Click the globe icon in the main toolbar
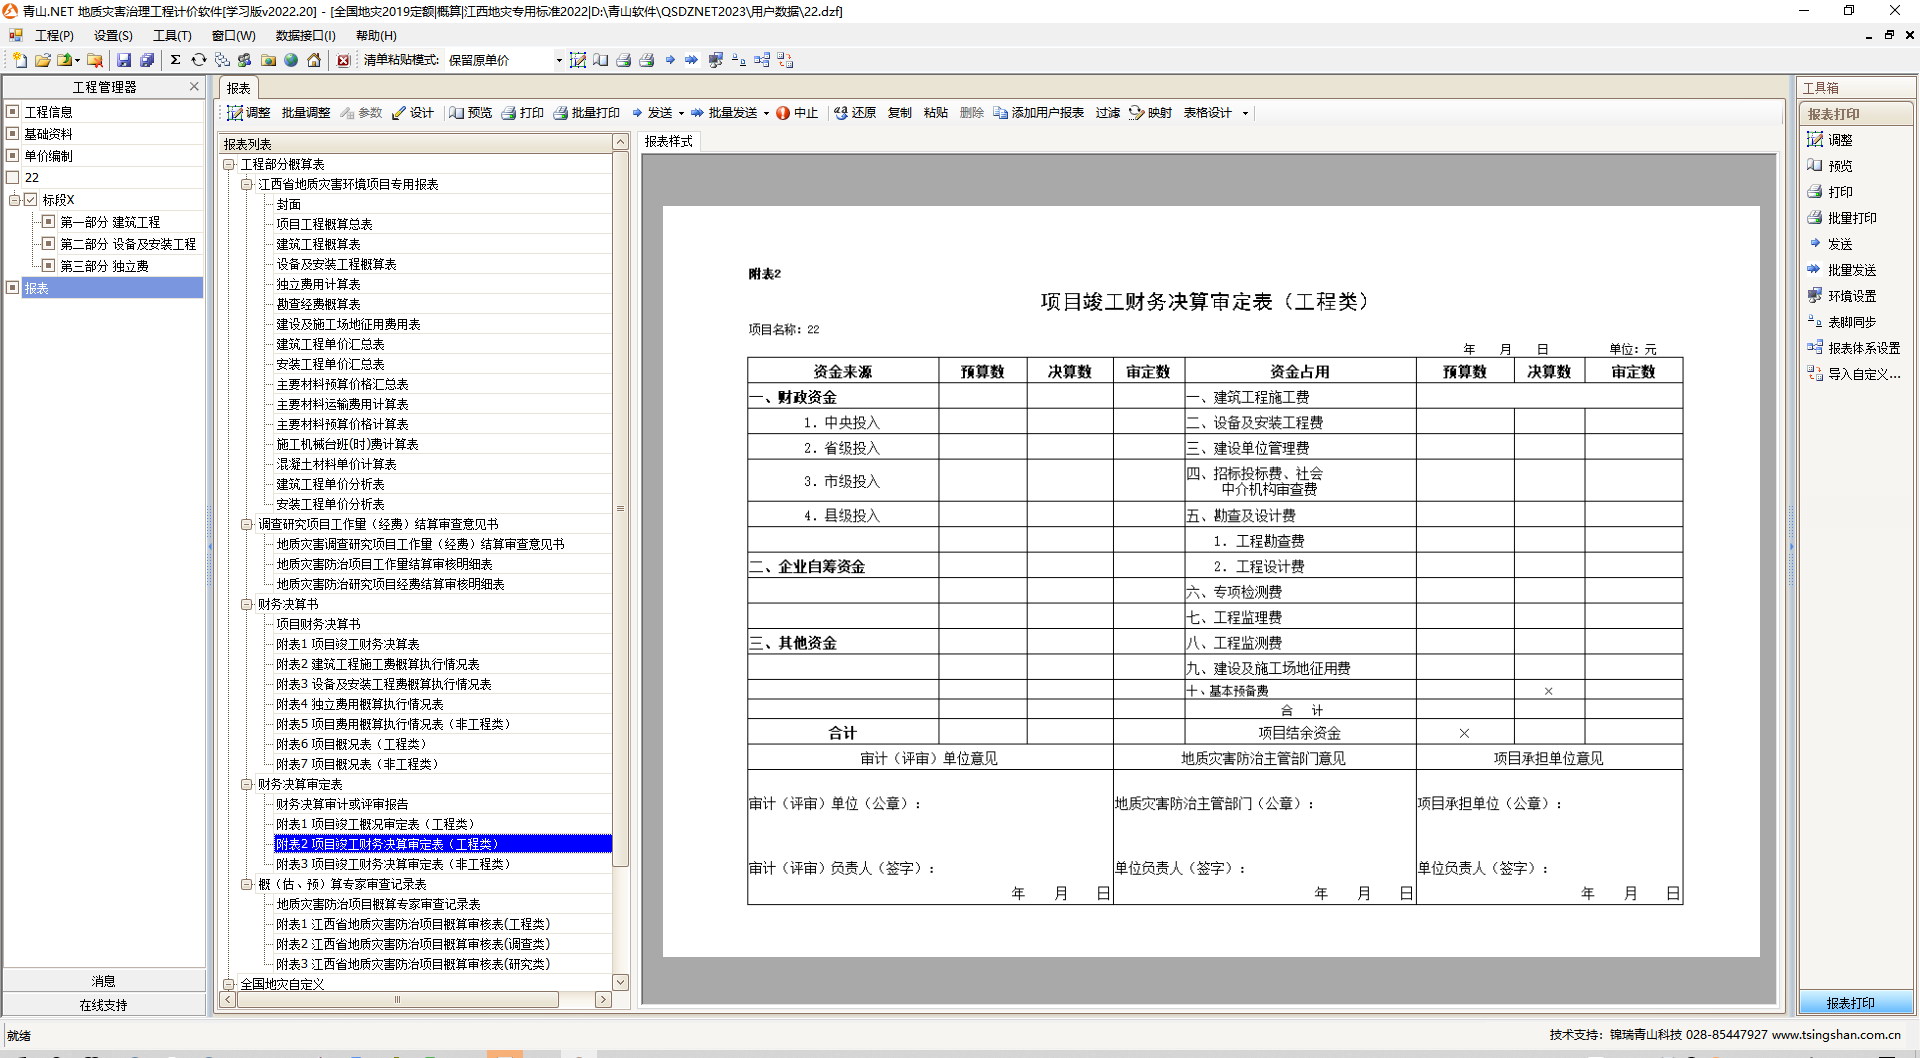The height and width of the screenshot is (1058, 1920). (x=291, y=60)
